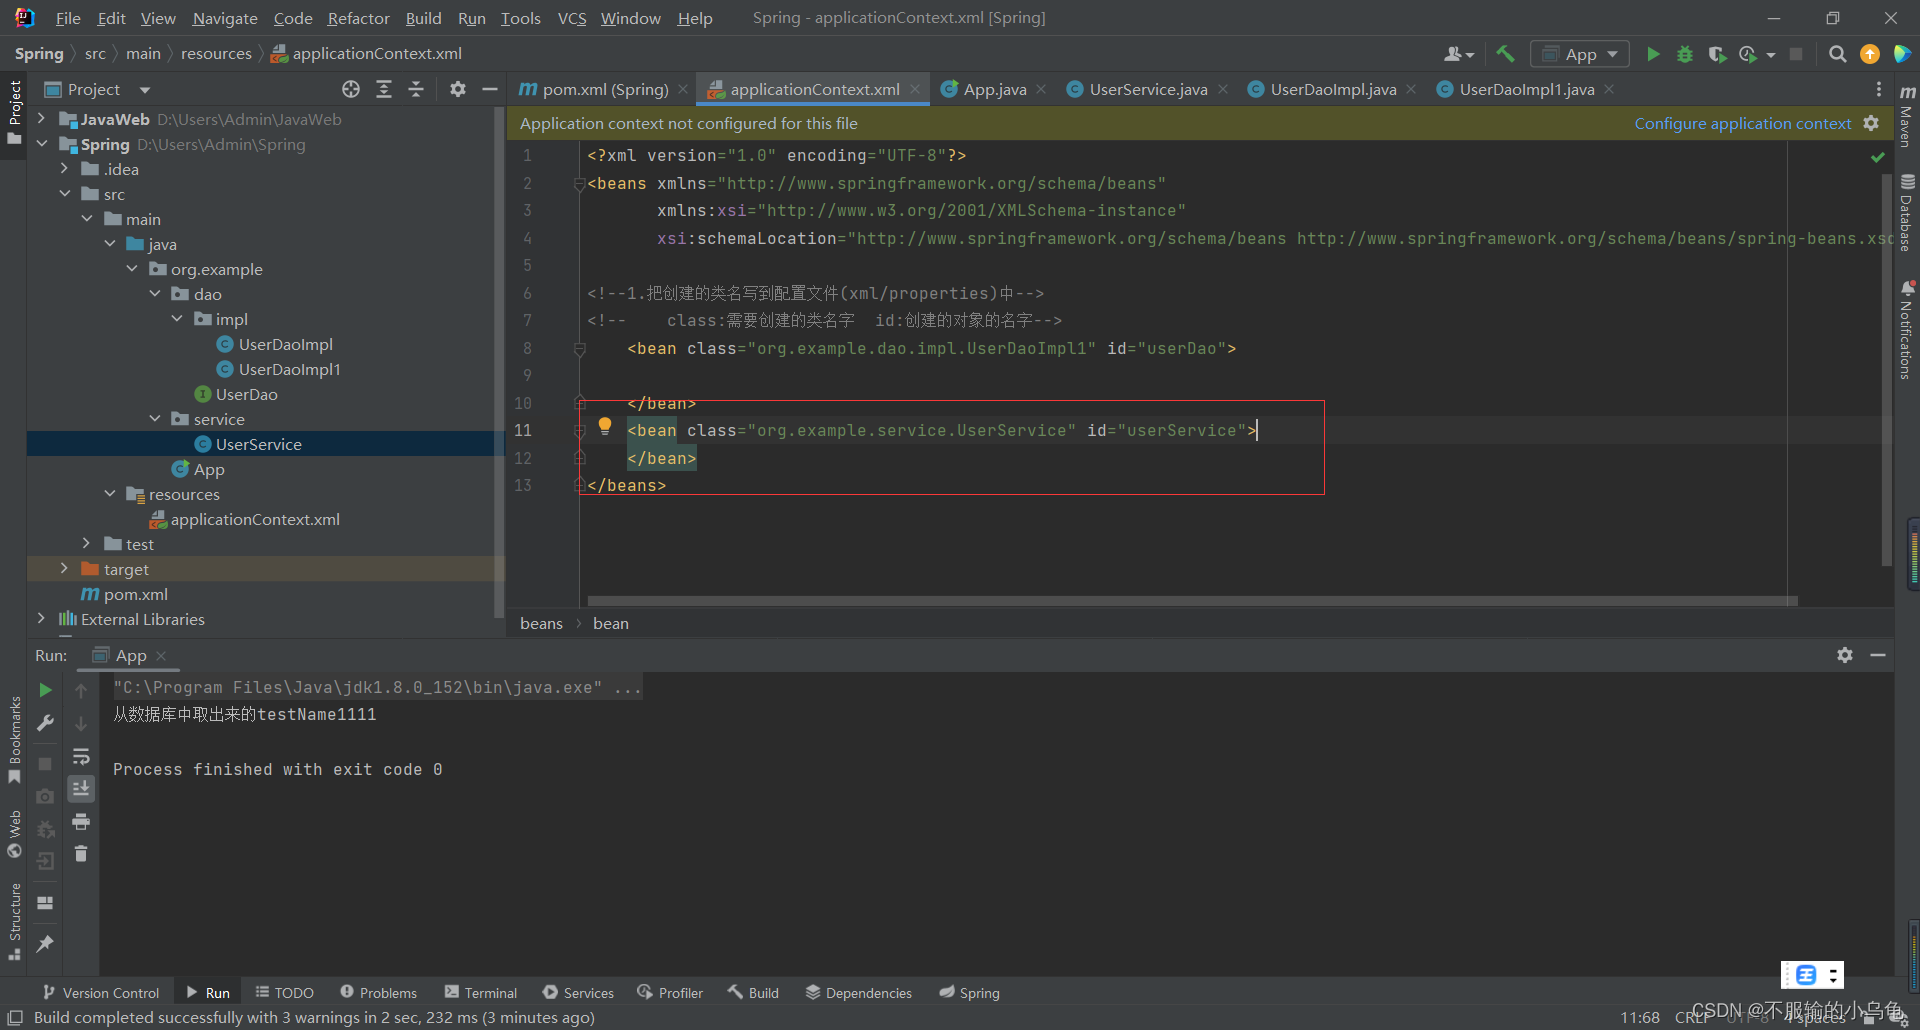Screen dimensions: 1920x1030
Task: Expand the .idea folder
Action: coord(64,169)
